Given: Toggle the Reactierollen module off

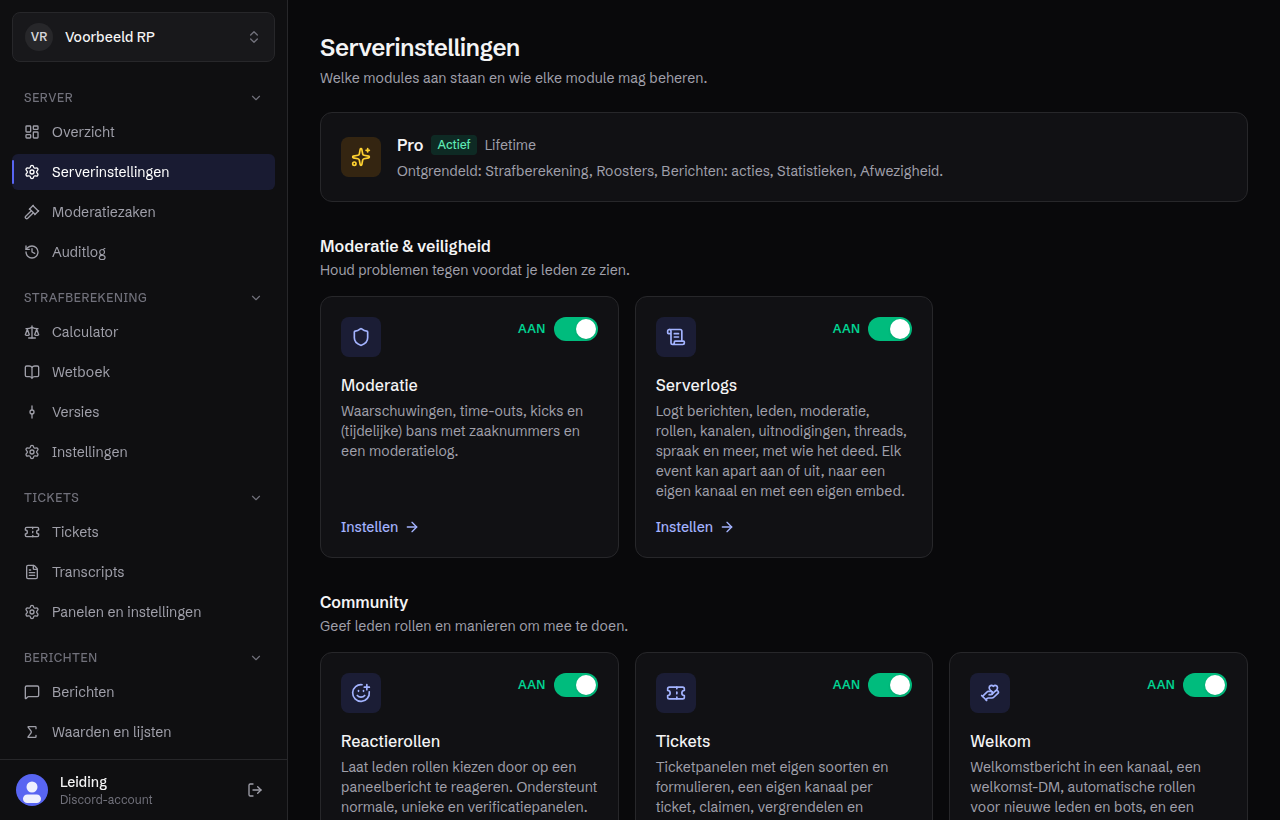Looking at the screenshot, I should coord(576,685).
